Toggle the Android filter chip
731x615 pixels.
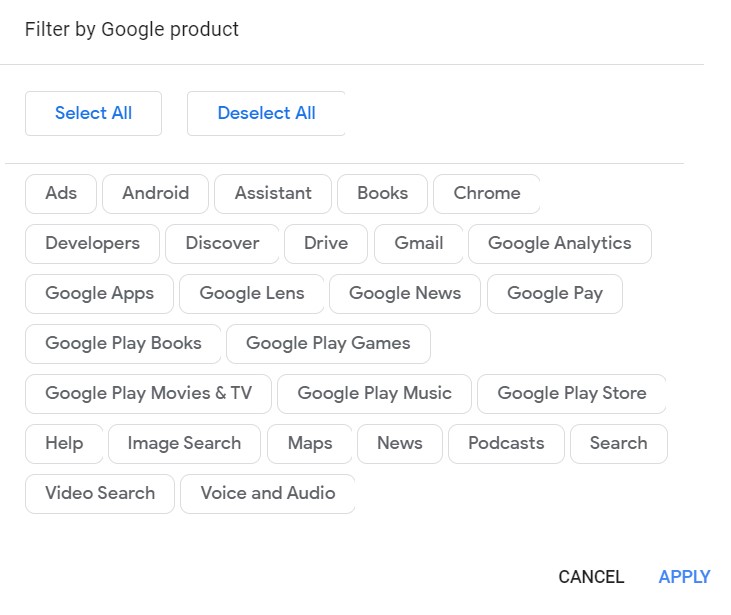[156, 193]
